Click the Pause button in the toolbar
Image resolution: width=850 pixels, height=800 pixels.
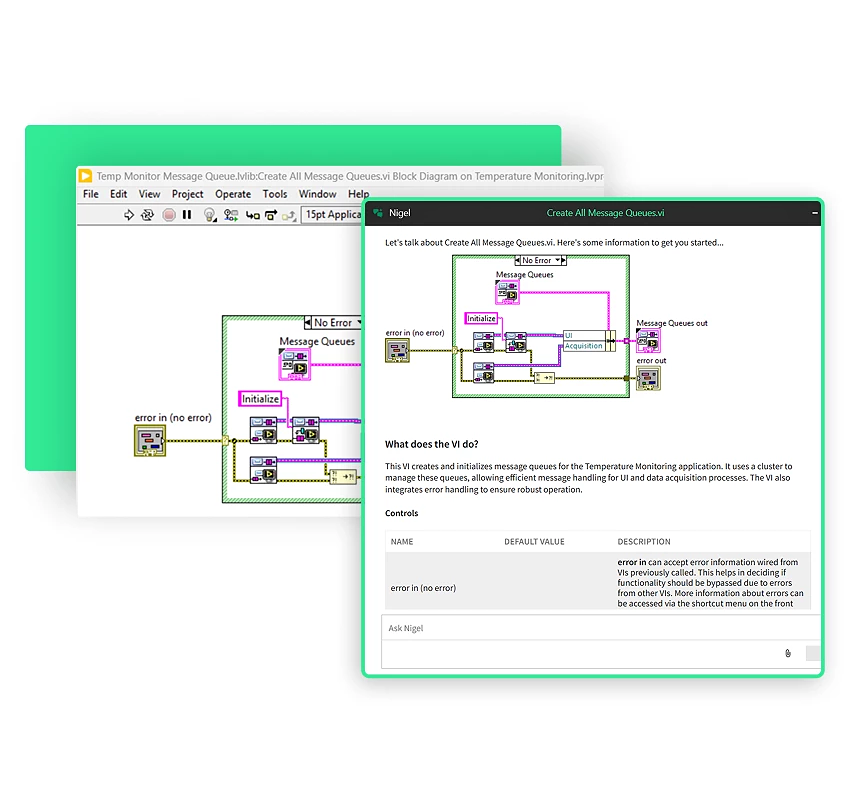[x=187, y=215]
